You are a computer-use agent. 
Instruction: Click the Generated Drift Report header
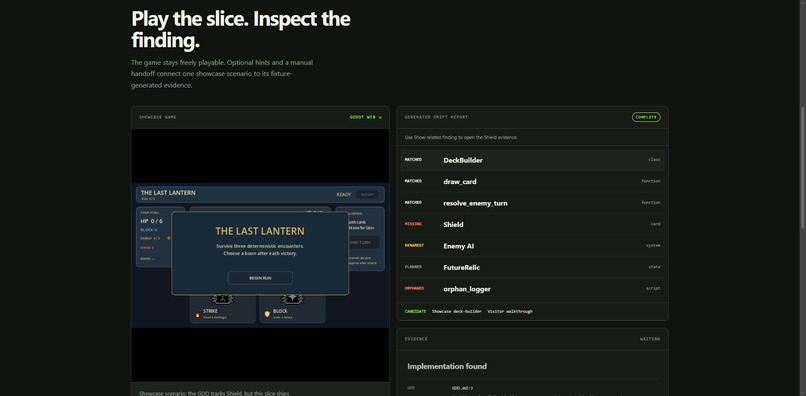(x=436, y=117)
